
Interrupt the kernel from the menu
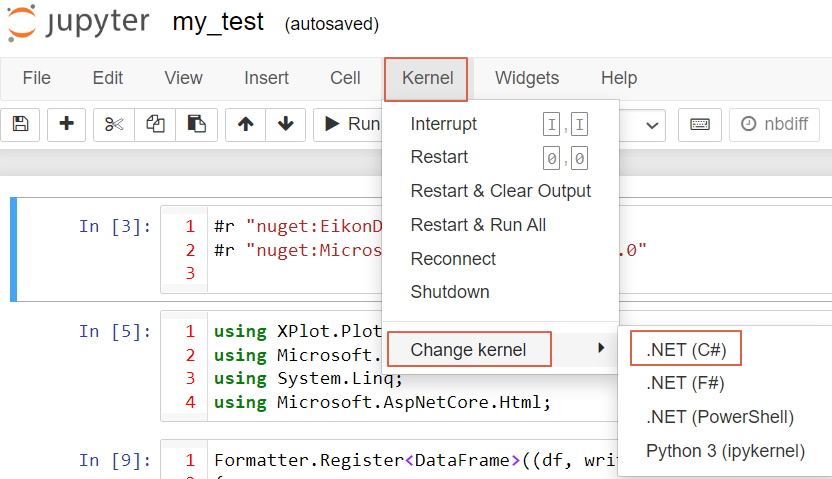point(443,124)
